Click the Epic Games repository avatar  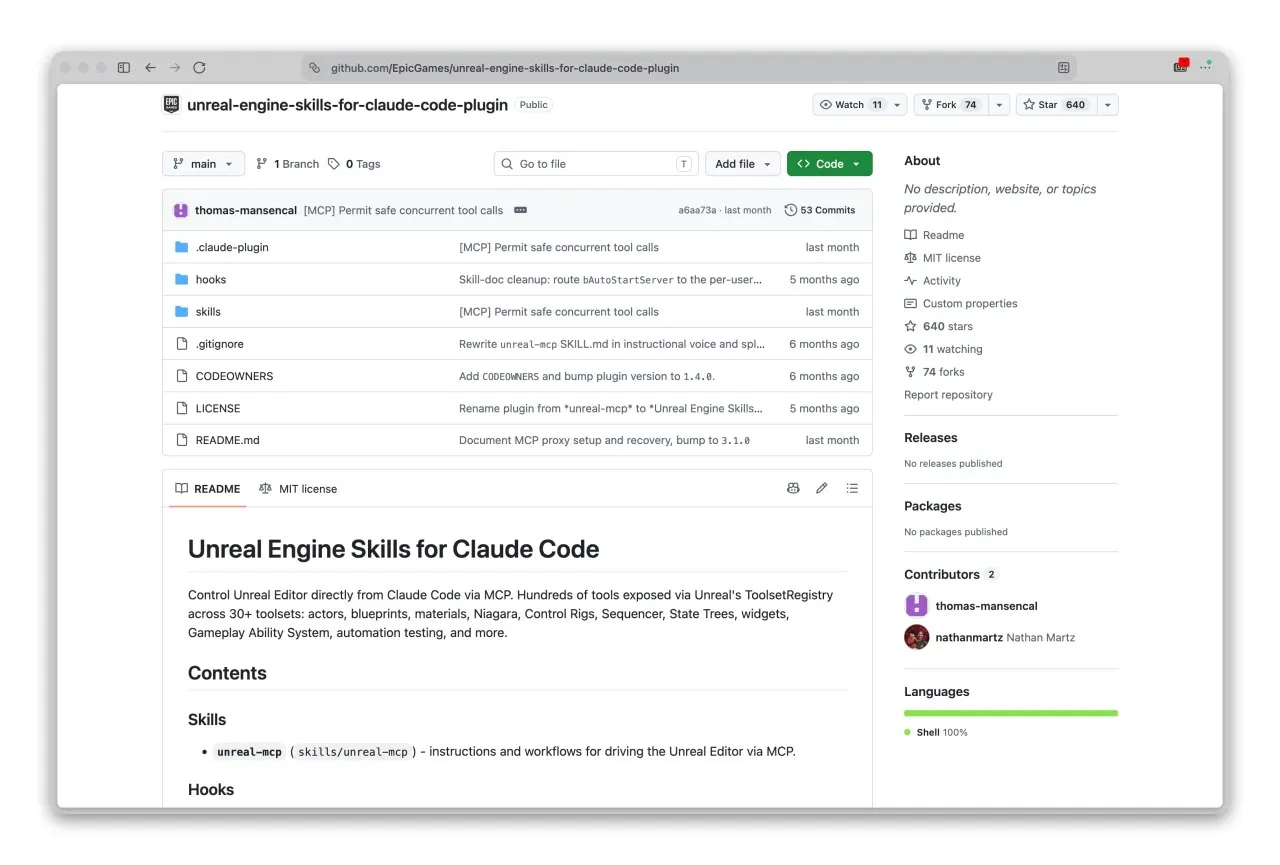tap(171, 104)
